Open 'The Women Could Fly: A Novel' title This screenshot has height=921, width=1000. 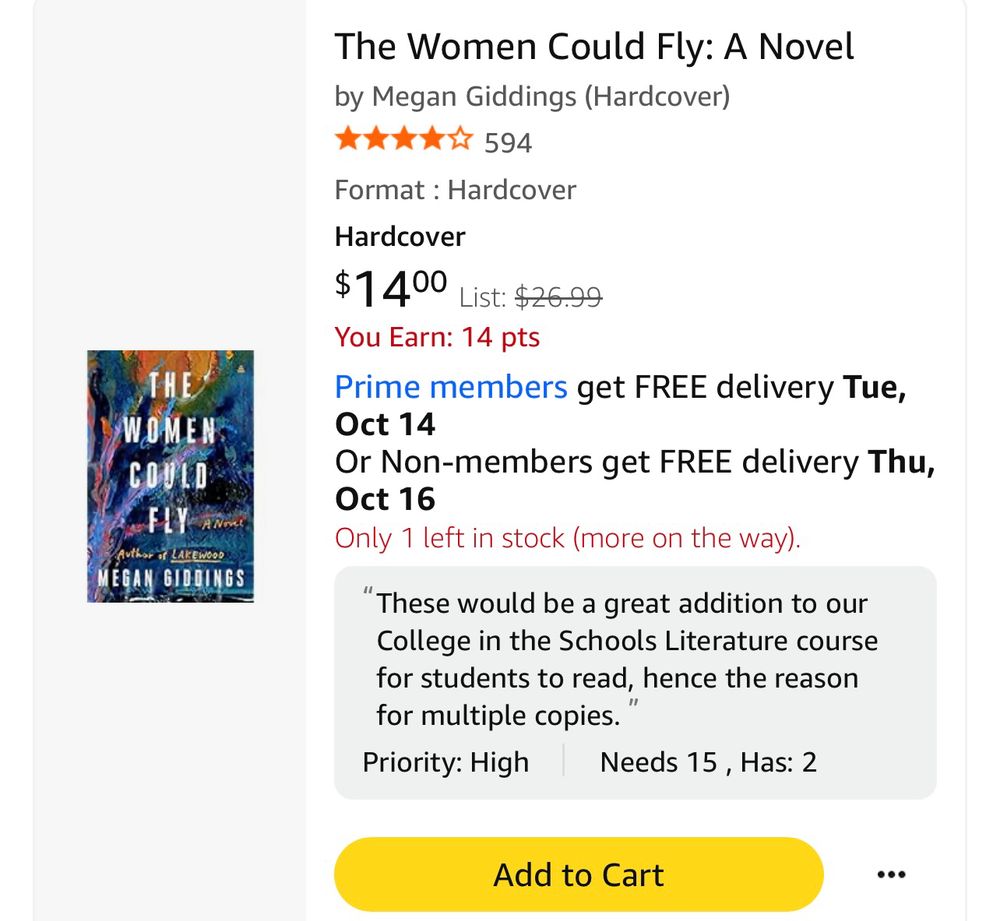click(x=594, y=47)
